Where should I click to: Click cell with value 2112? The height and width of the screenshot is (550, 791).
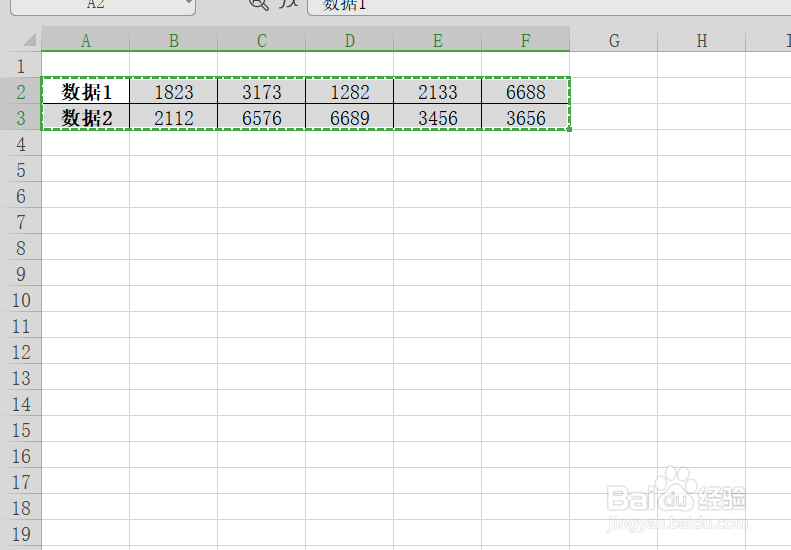(174, 117)
